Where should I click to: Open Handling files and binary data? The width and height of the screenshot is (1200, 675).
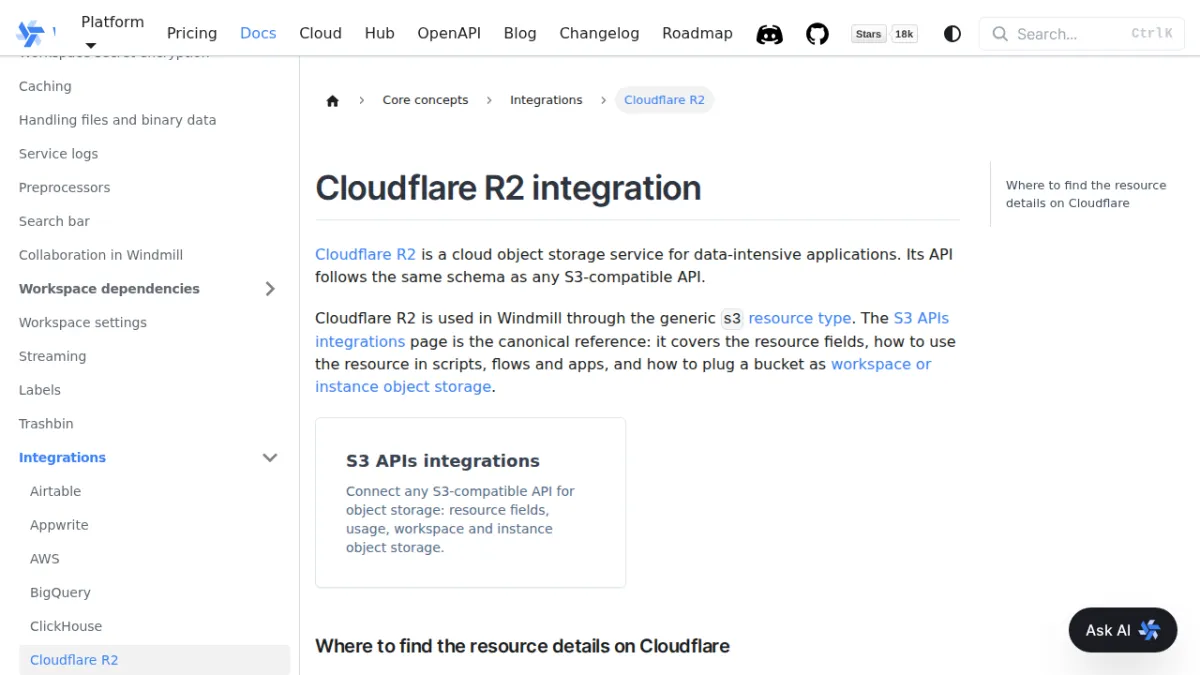(117, 120)
